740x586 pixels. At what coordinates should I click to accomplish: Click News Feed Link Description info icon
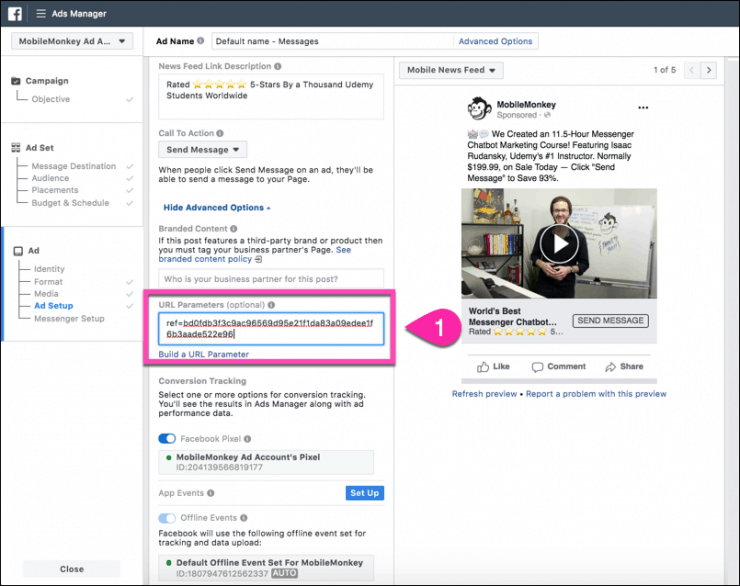[278, 67]
